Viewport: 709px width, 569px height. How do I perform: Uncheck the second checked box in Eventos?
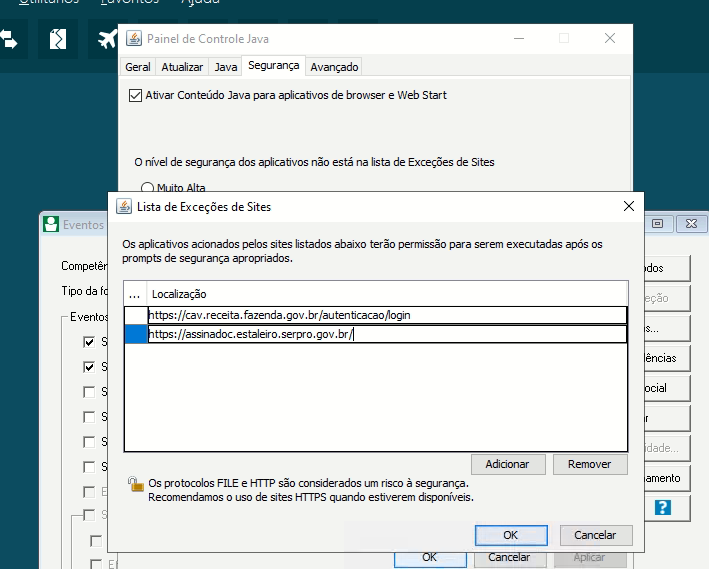(x=89, y=367)
